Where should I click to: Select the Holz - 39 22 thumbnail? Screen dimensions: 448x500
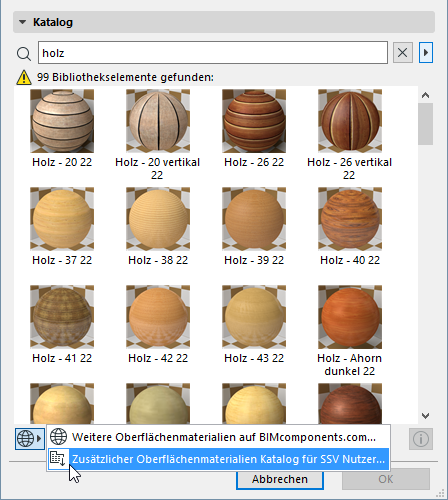click(254, 219)
